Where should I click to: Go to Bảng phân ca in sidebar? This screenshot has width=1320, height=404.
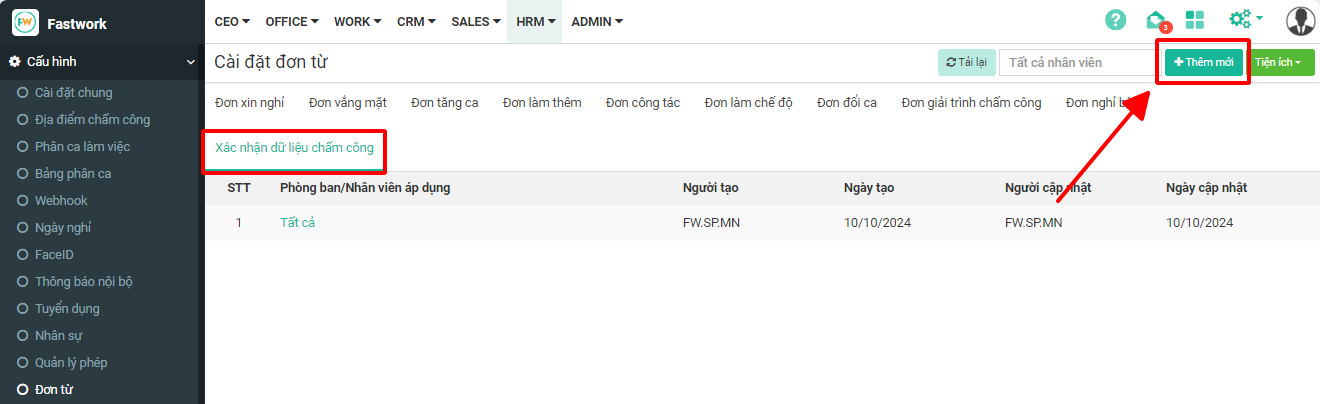point(73,174)
